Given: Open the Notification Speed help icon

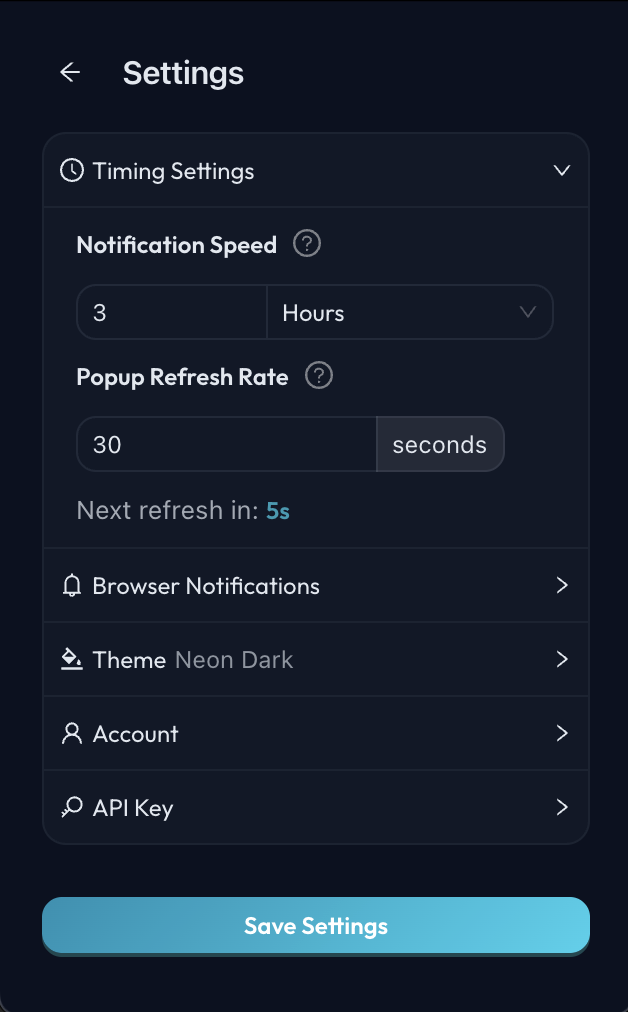Looking at the screenshot, I should pos(306,244).
